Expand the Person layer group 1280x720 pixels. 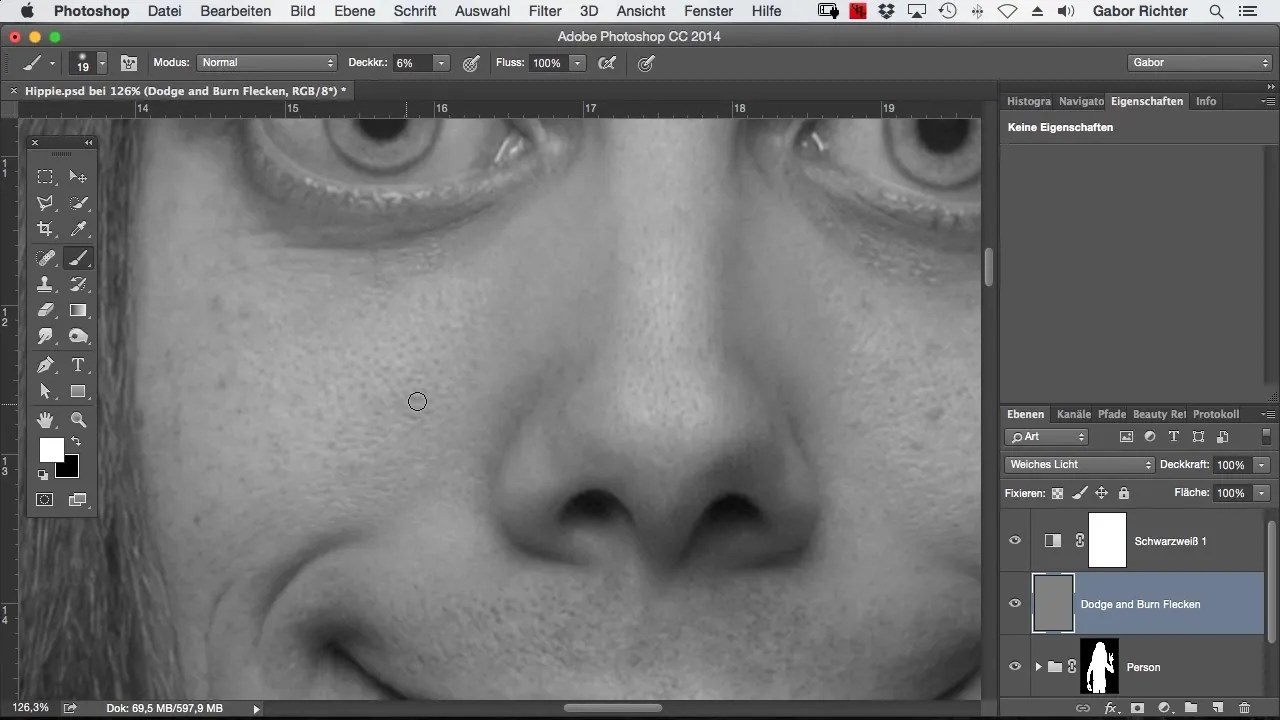1038,667
